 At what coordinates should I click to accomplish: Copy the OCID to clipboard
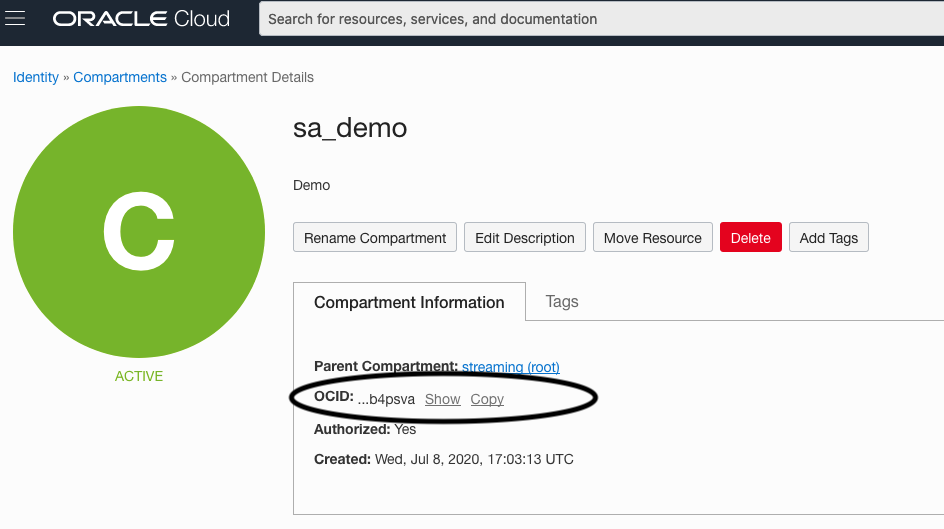click(487, 399)
